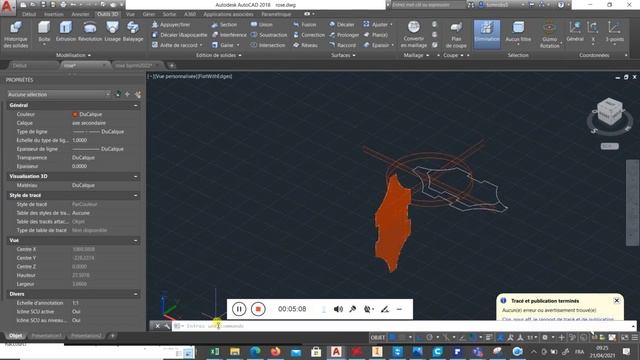640x360 pixels.
Task: Open the Gérer ribbon tab
Action: [149, 14]
